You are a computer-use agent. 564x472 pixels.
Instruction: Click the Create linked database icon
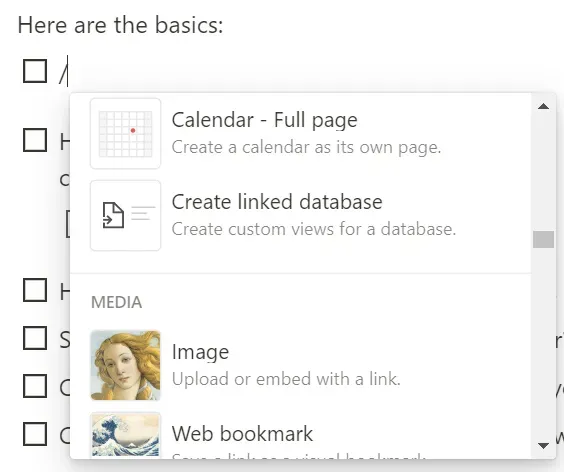point(126,215)
